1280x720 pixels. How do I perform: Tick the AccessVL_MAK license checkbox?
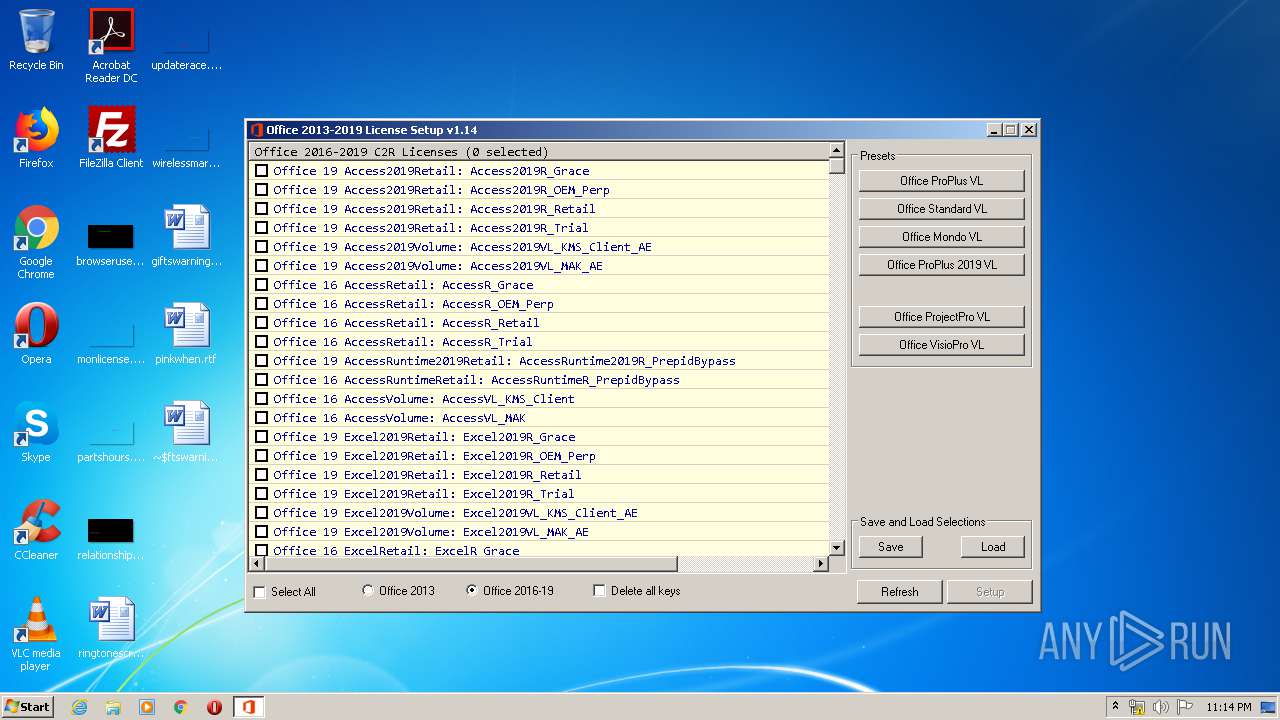coord(261,418)
